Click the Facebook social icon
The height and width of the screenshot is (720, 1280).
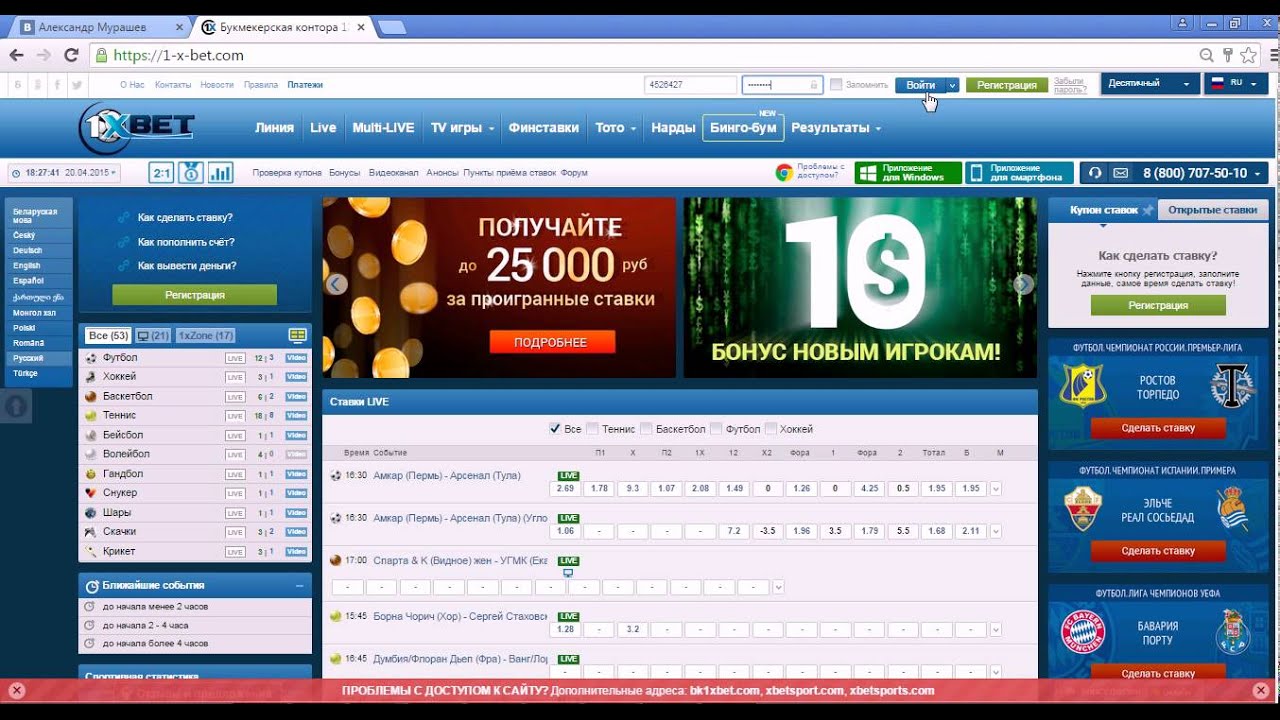point(57,85)
